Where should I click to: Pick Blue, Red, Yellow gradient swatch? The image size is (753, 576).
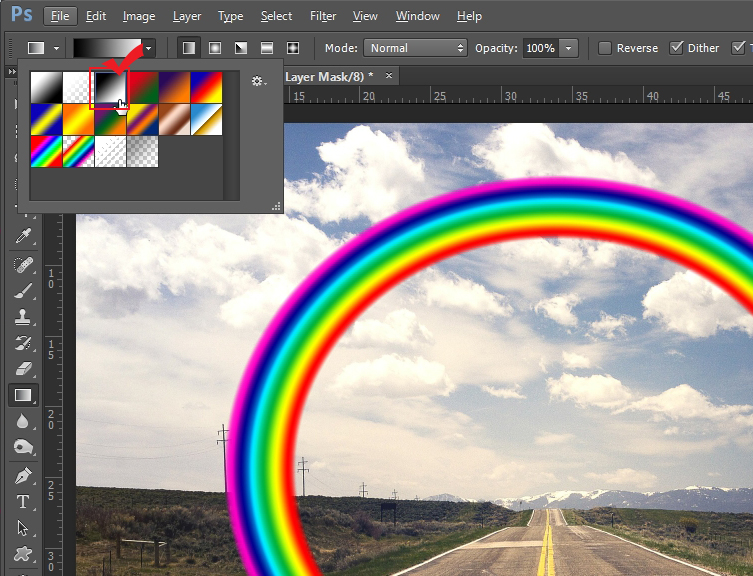point(206,87)
